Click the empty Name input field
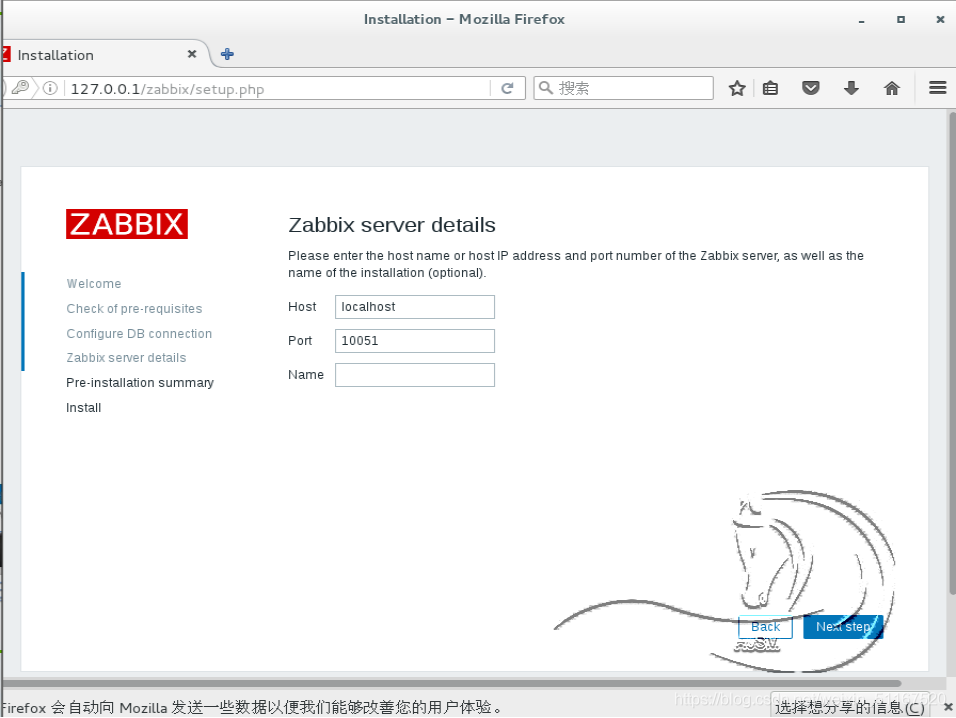The width and height of the screenshot is (956, 718). click(x=415, y=375)
